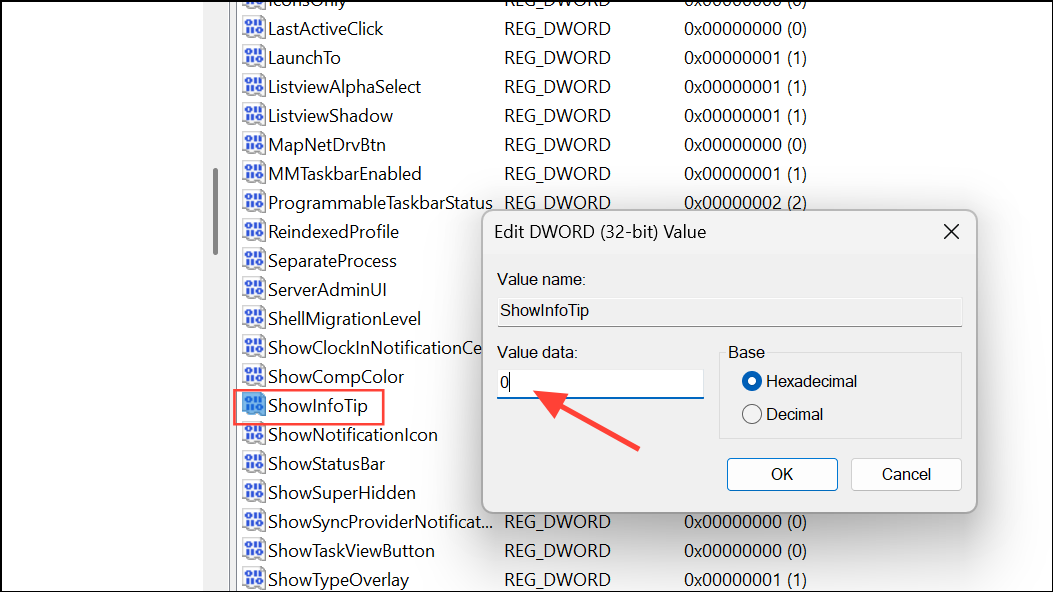Select the Hexadecimal base option
The height and width of the screenshot is (592, 1053).
pos(750,381)
